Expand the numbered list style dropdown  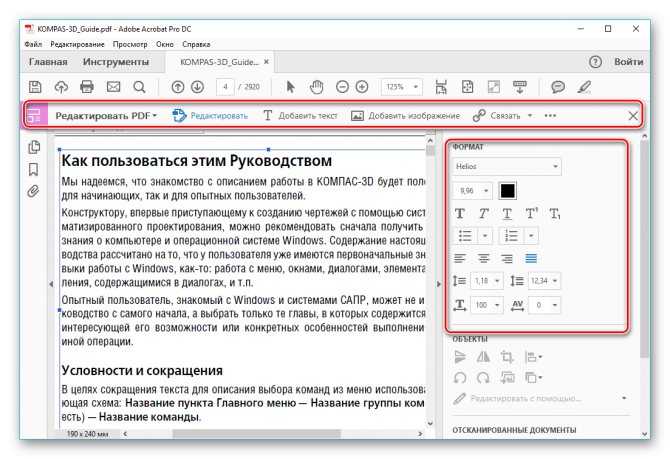pos(531,235)
